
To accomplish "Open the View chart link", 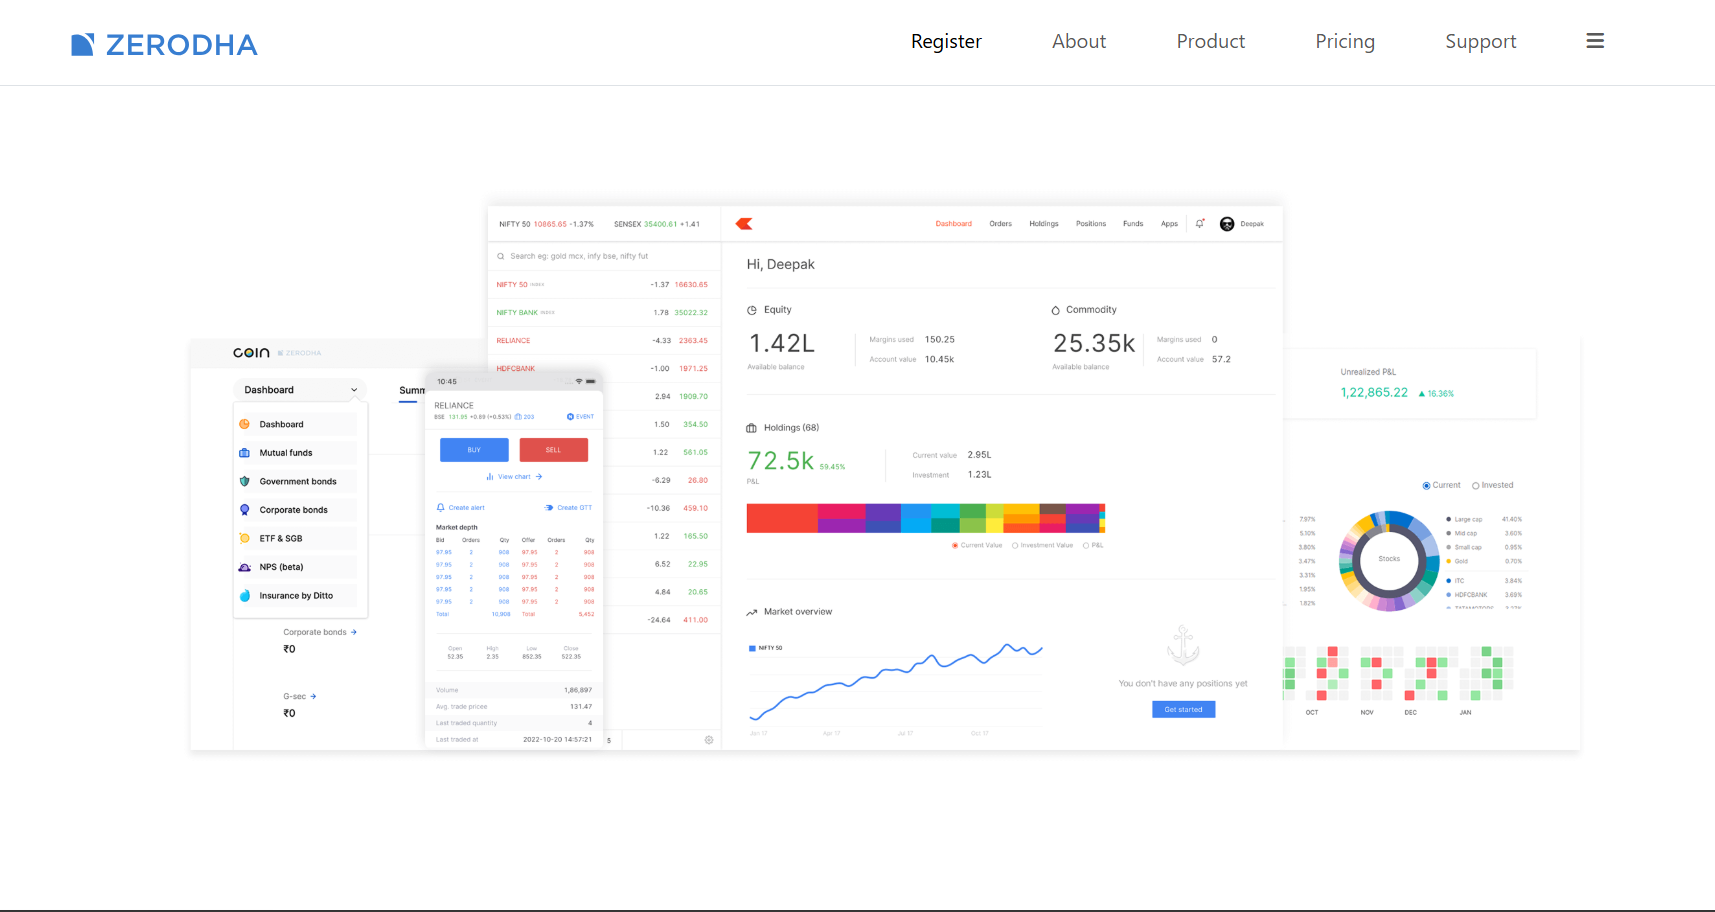I will 514,477.
